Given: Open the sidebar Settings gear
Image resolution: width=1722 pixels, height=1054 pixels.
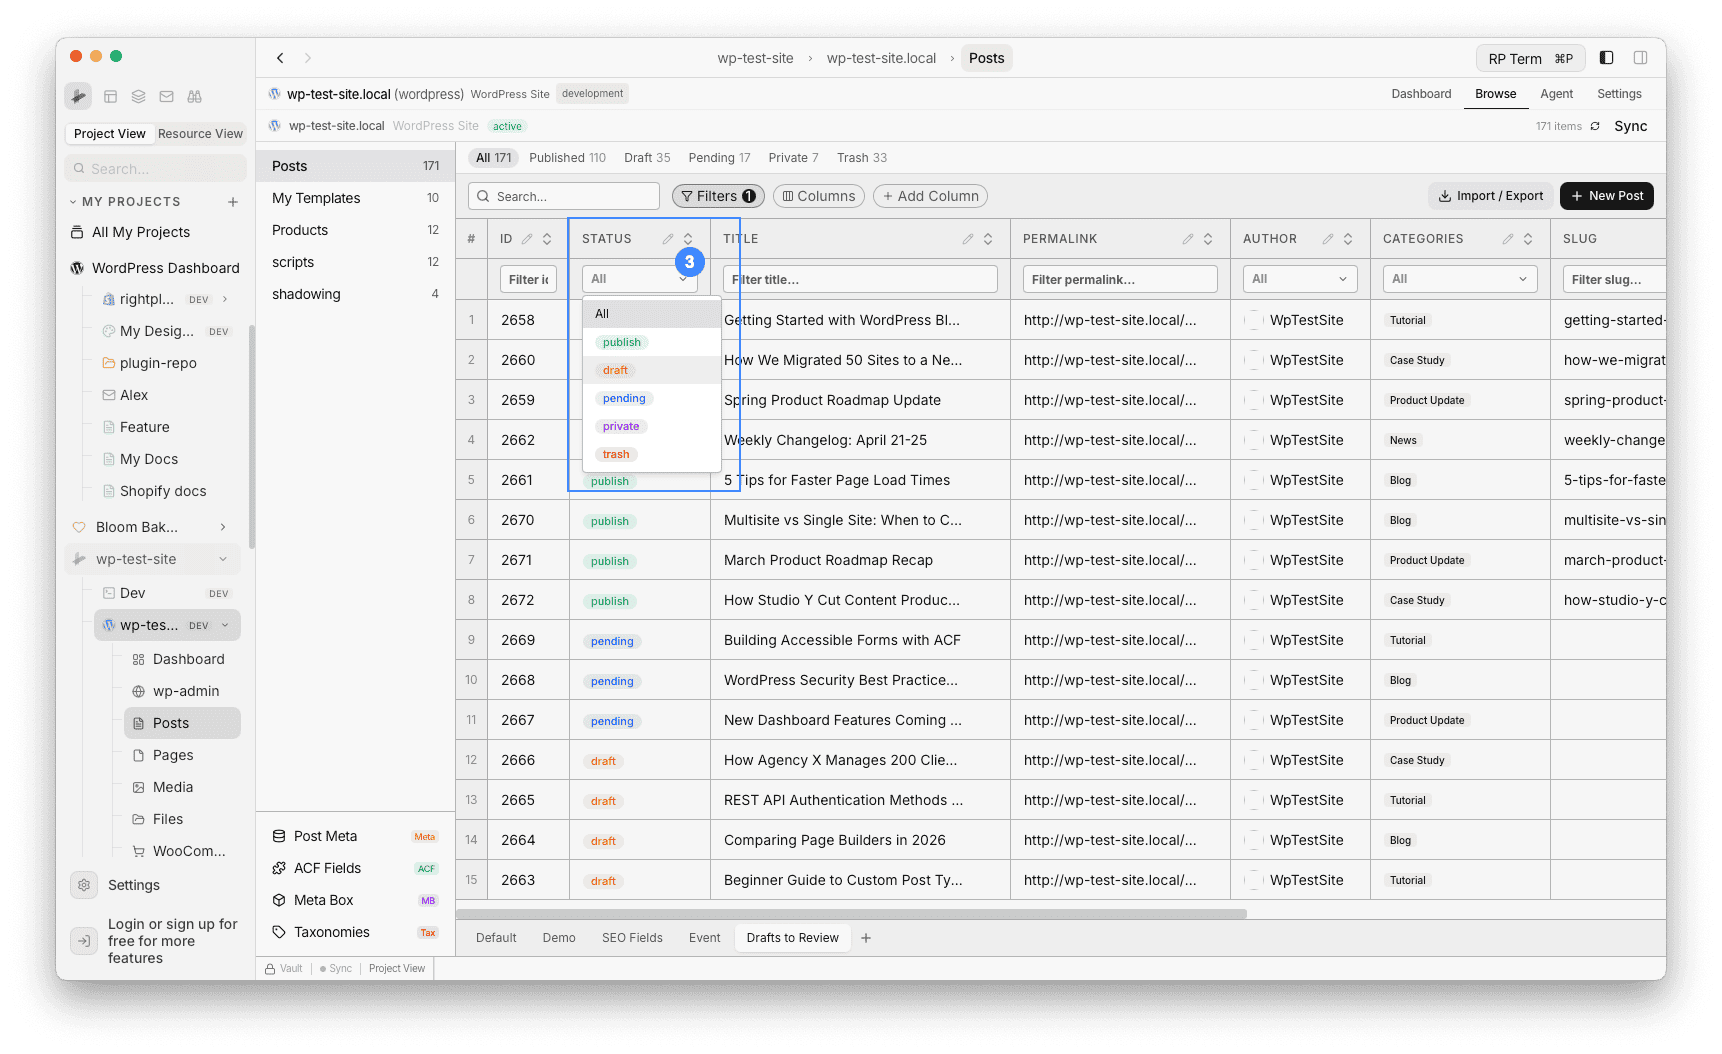Looking at the screenshot, I should (x=84, y=885).
